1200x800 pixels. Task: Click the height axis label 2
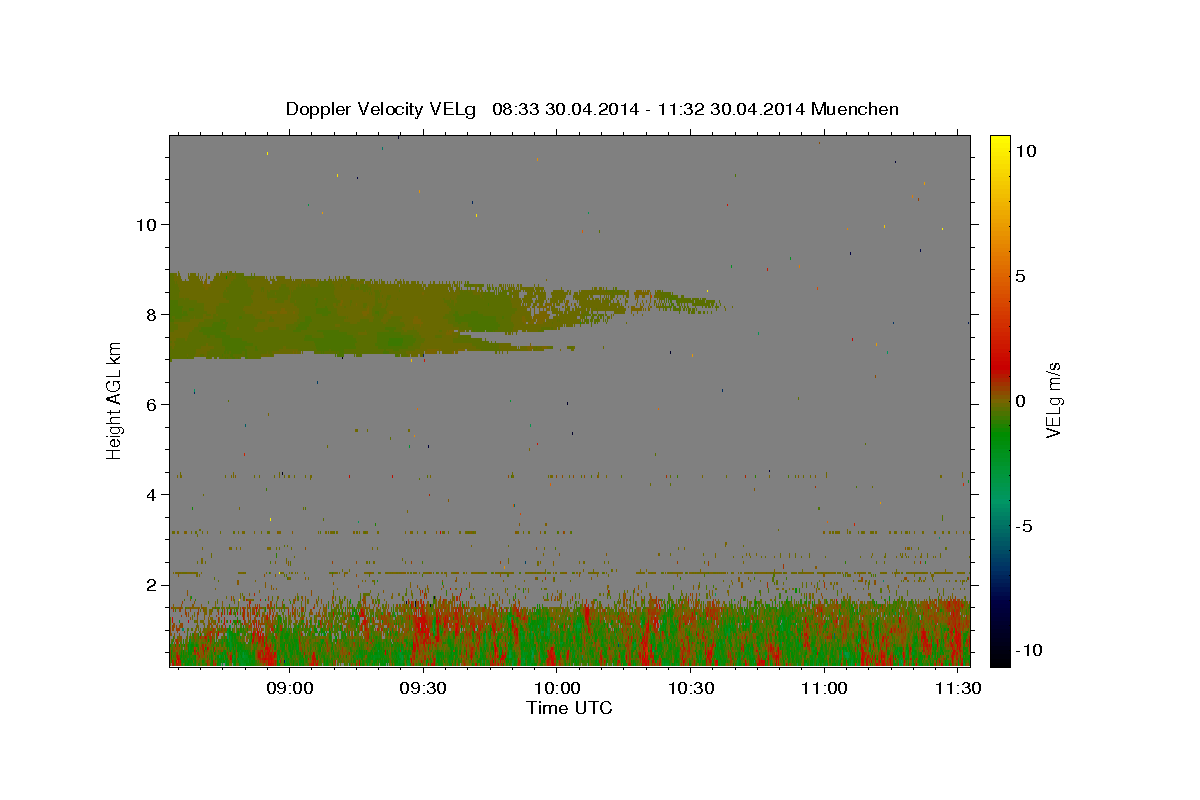pyautogui.click(x=152, y=584)
